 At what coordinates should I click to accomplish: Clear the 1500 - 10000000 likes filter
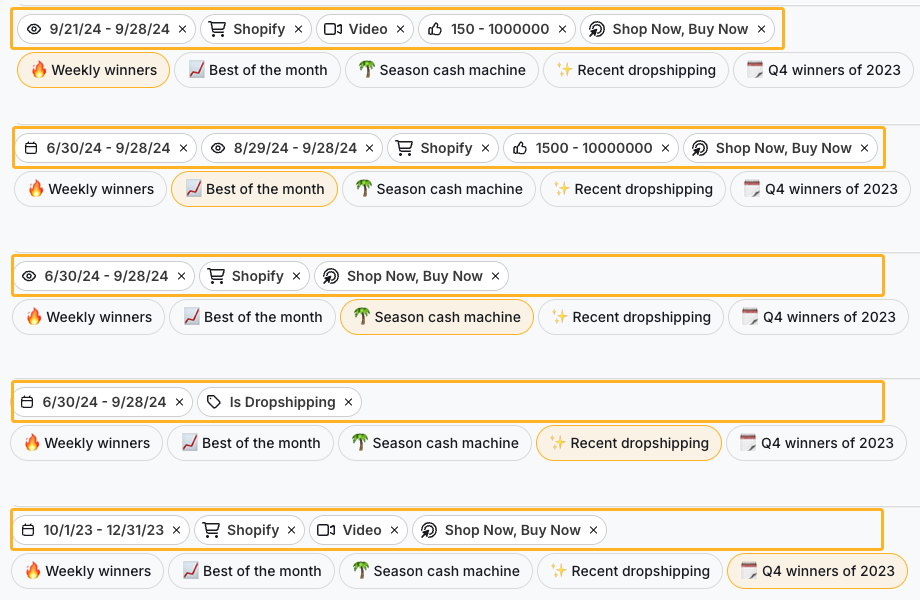664,148
